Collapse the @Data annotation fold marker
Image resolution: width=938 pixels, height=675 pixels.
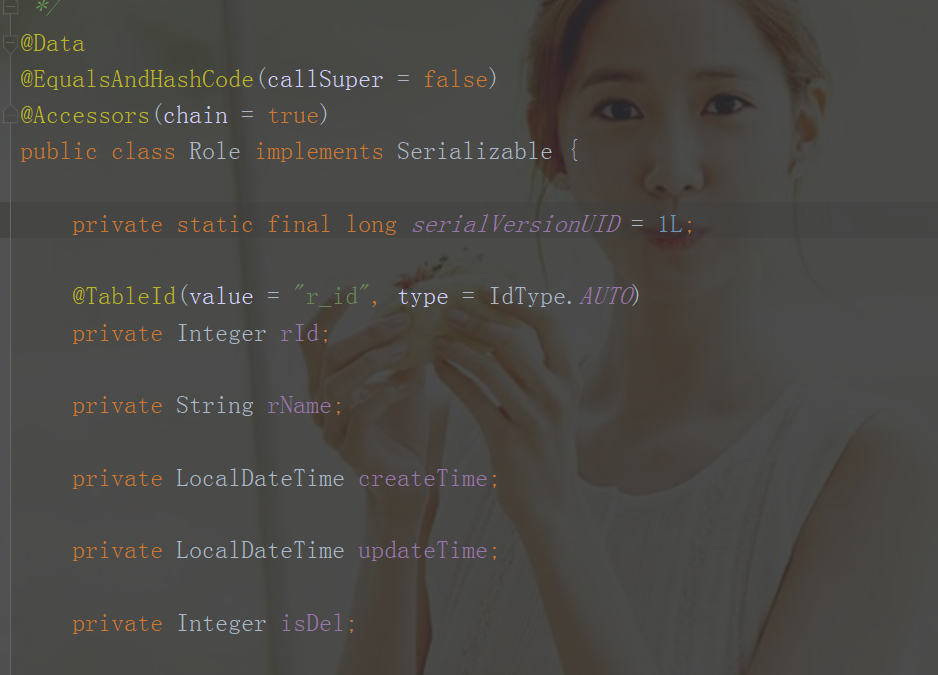pos(10,44)
